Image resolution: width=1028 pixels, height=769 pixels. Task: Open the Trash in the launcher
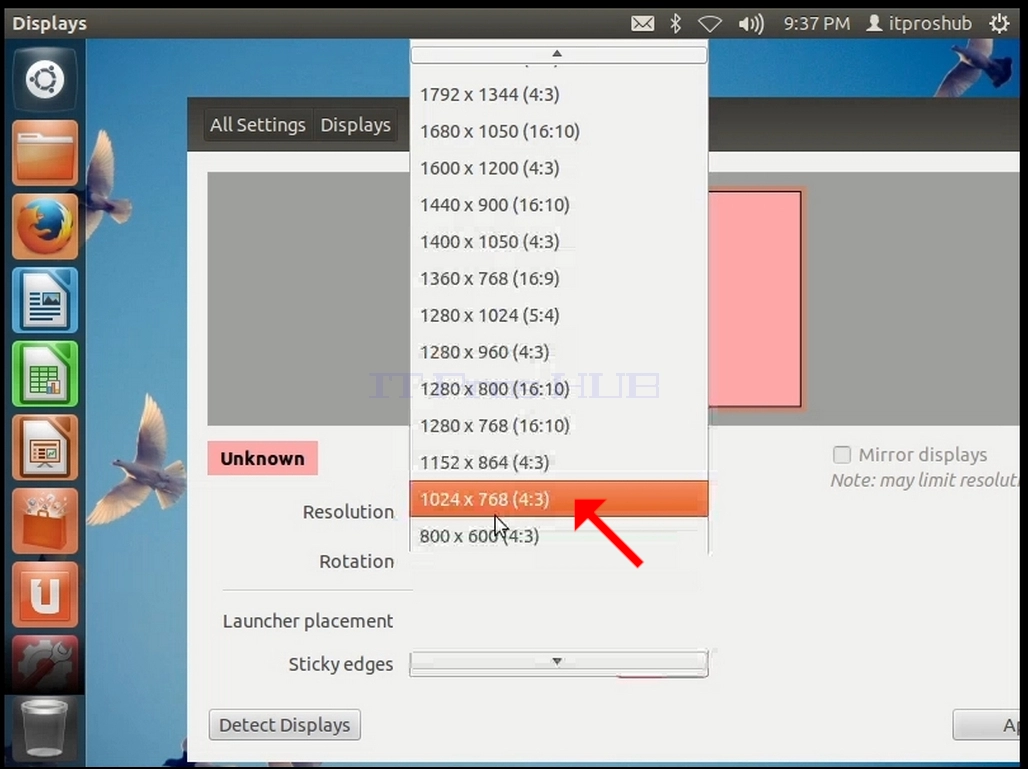click(x=45, y=728)
